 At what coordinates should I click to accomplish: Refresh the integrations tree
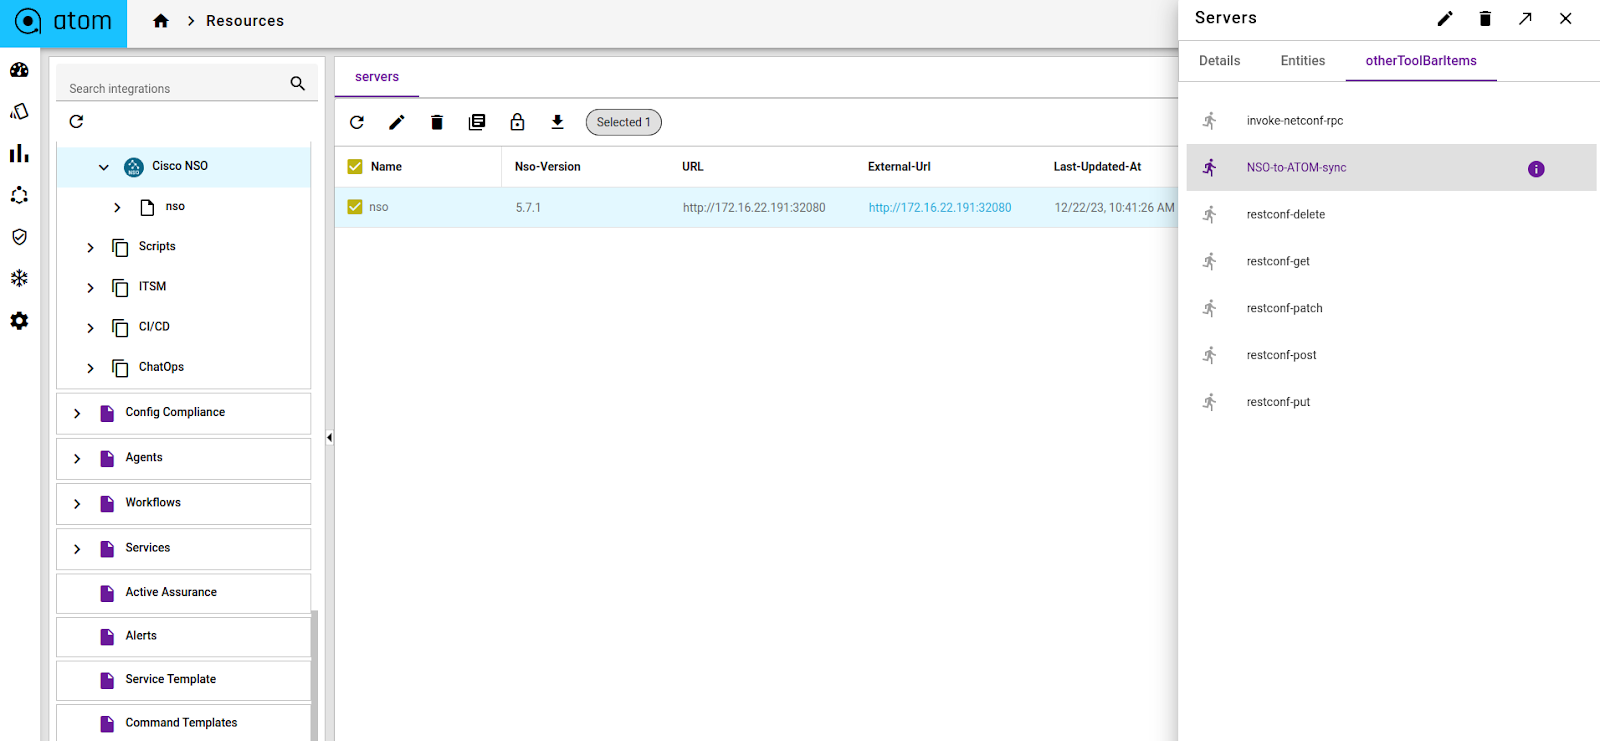[x=76, y=122]
